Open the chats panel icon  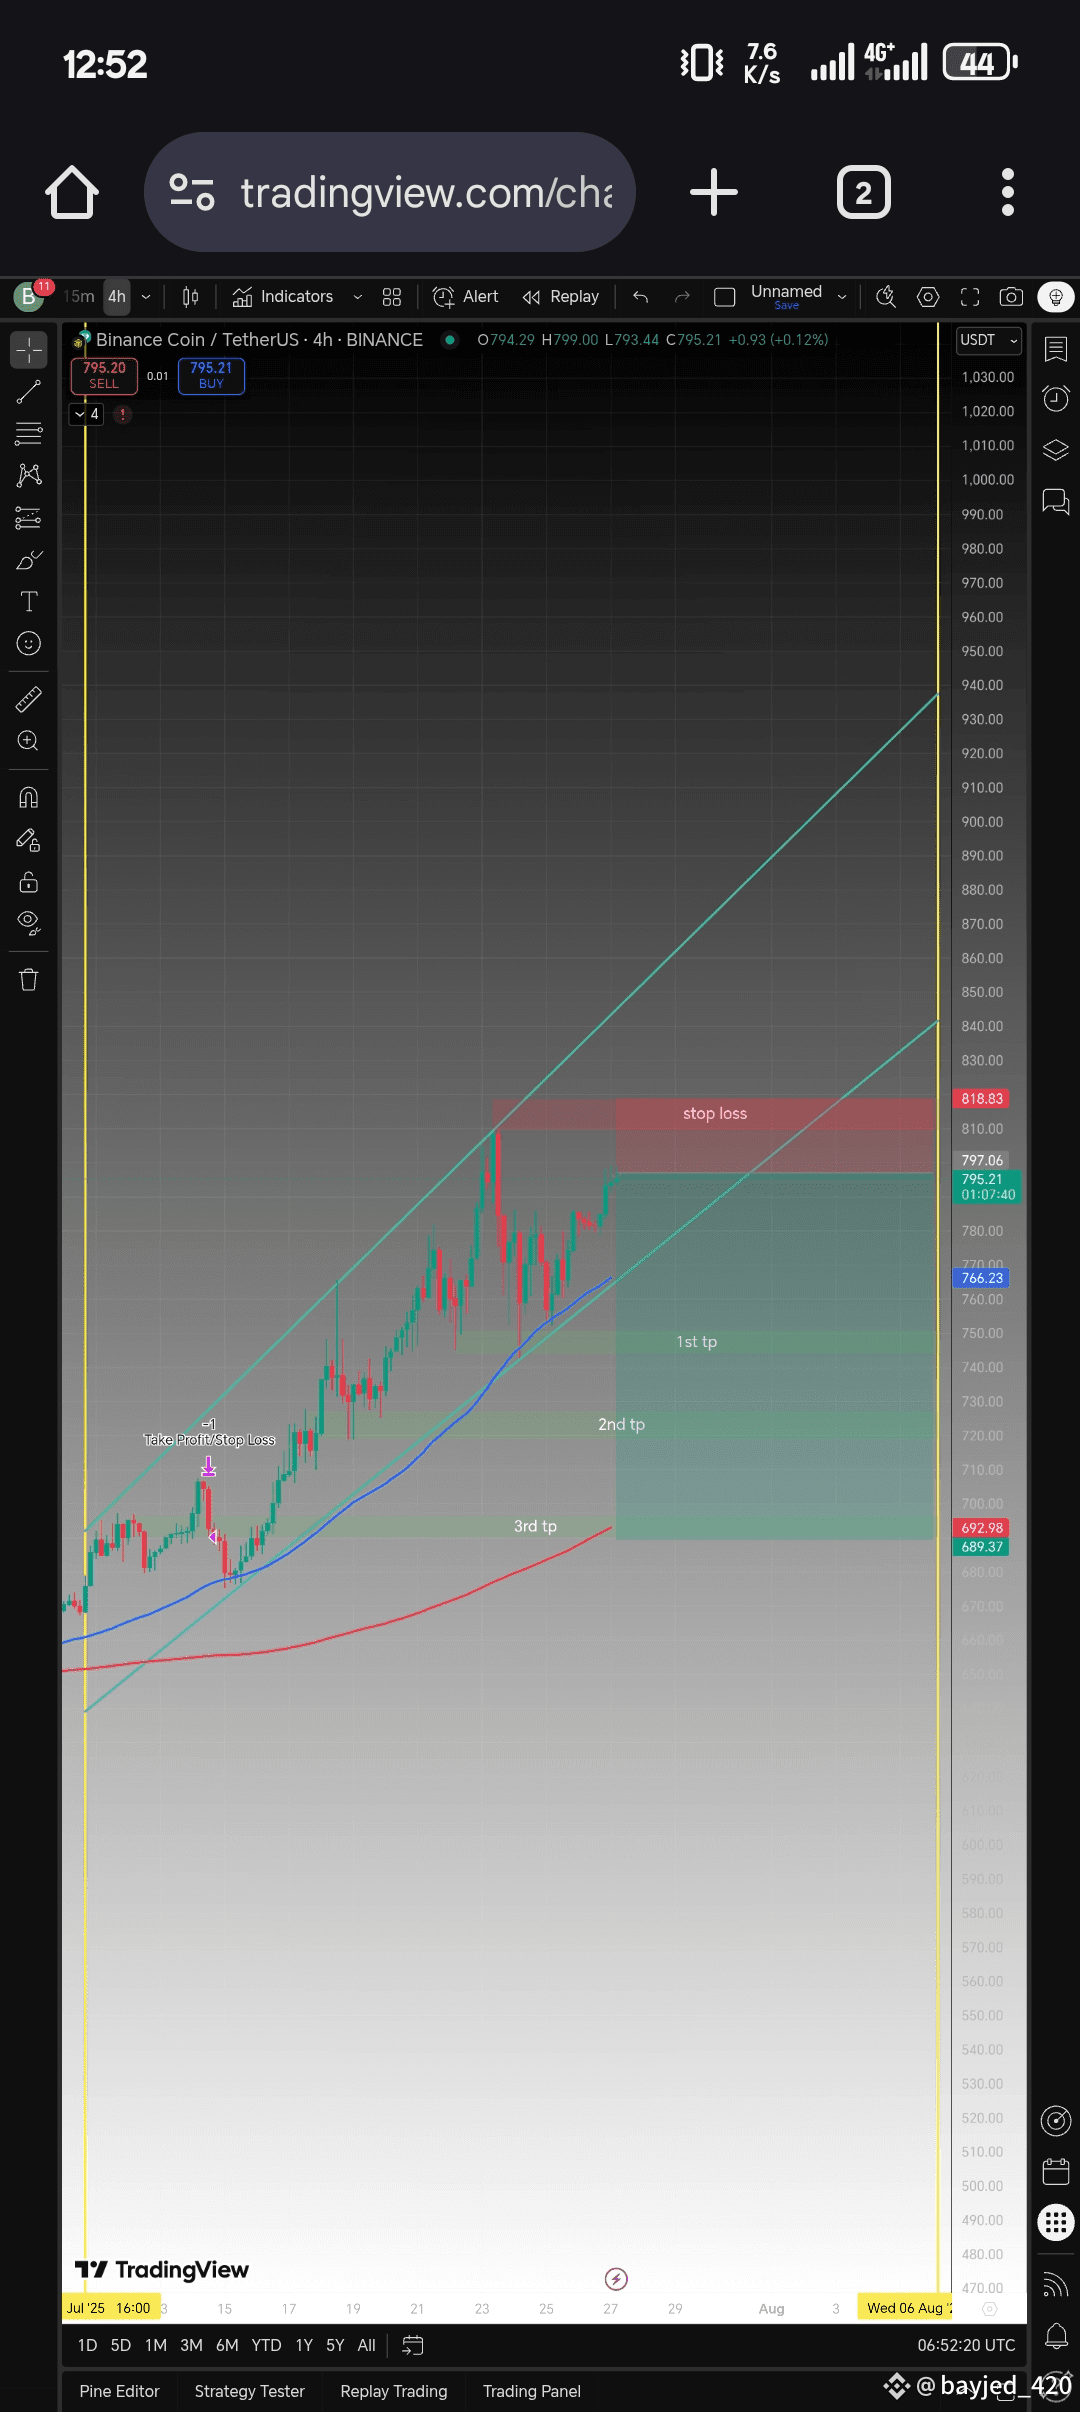1056,500
